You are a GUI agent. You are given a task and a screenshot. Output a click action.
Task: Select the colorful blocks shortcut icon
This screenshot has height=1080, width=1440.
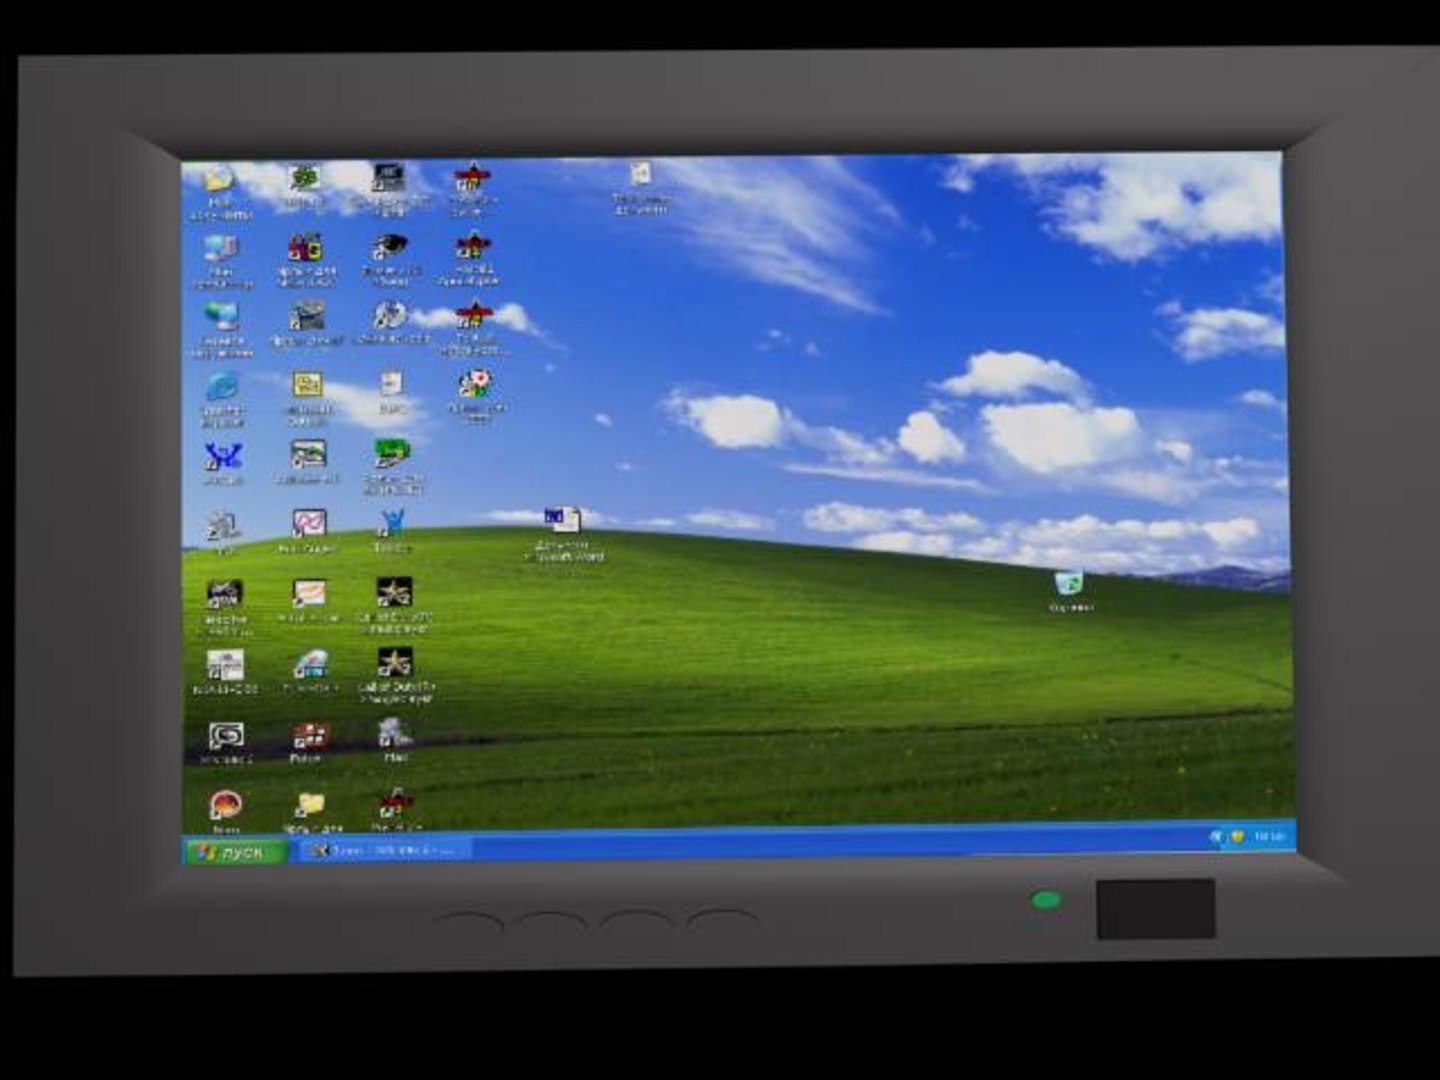point(305,247)
